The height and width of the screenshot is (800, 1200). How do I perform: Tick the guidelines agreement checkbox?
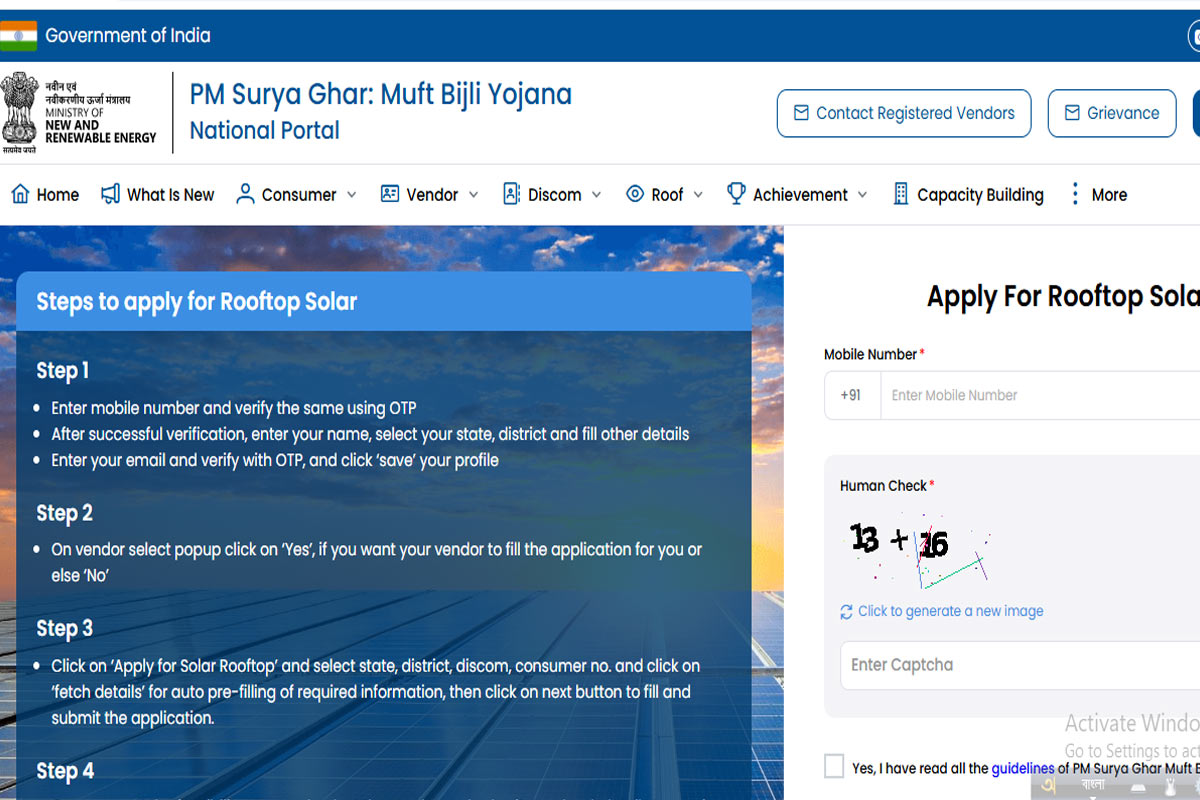834,766
